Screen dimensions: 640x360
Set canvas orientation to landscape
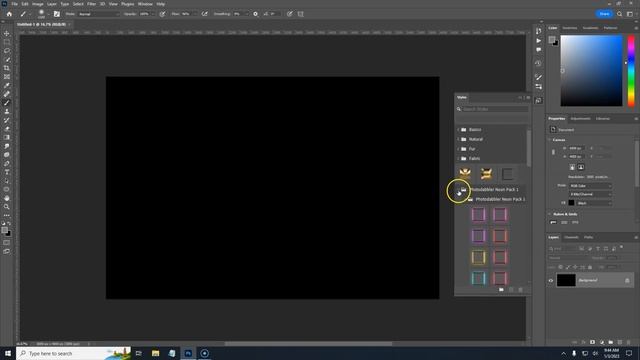pos(581,167)
